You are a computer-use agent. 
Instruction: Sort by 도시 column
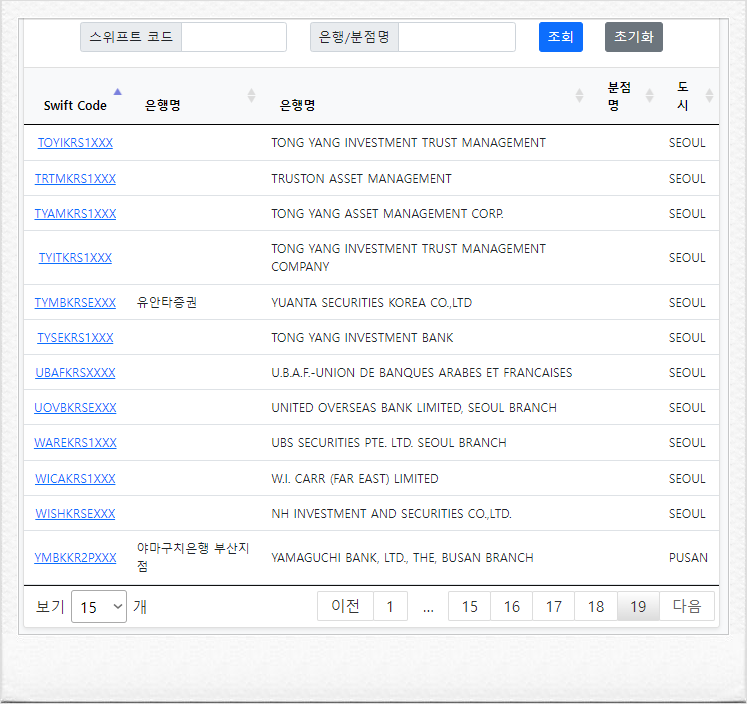709,95
